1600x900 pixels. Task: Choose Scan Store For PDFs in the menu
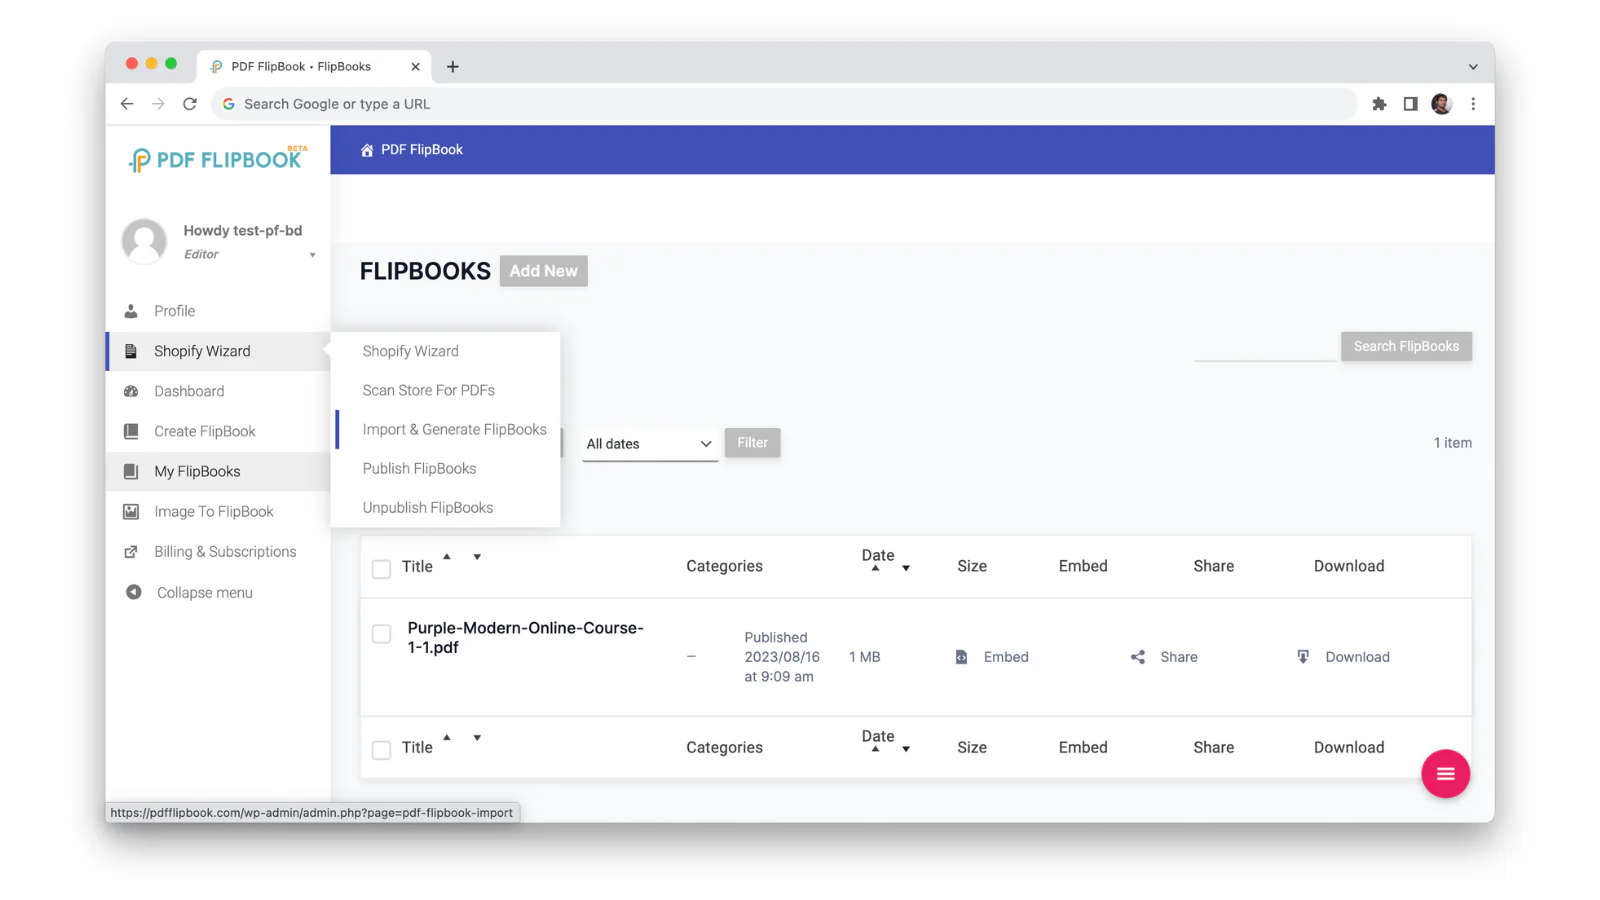(429, 390)
